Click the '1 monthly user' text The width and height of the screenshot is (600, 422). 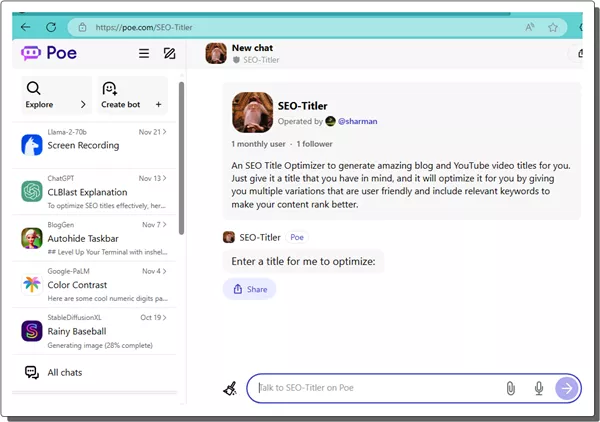258,144
